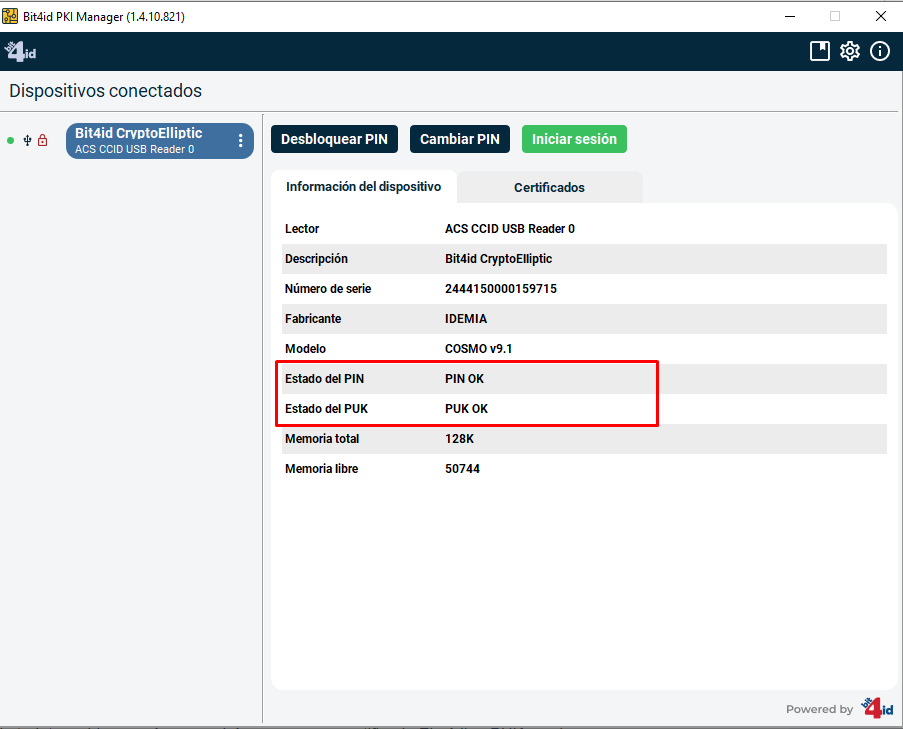
Task: Click Cambiar PIN button
Action: click(460, 139)
